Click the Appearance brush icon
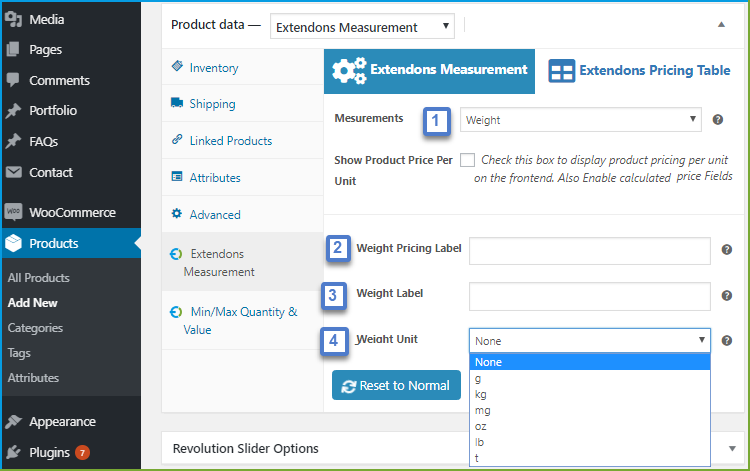The image size is (750, 471). coord(13,421)
